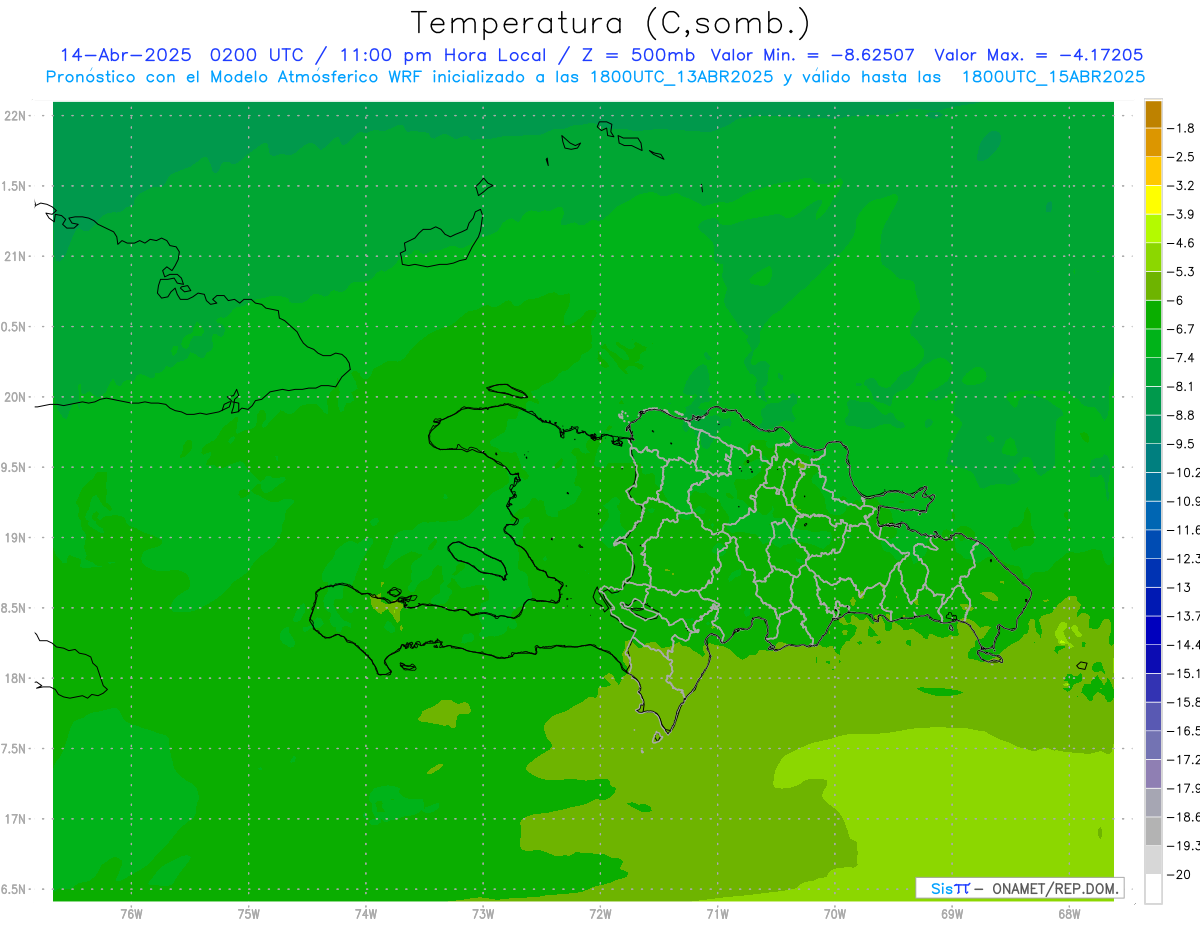Pick the bright yellow swatch in the legend

(x=1153, y=200)
